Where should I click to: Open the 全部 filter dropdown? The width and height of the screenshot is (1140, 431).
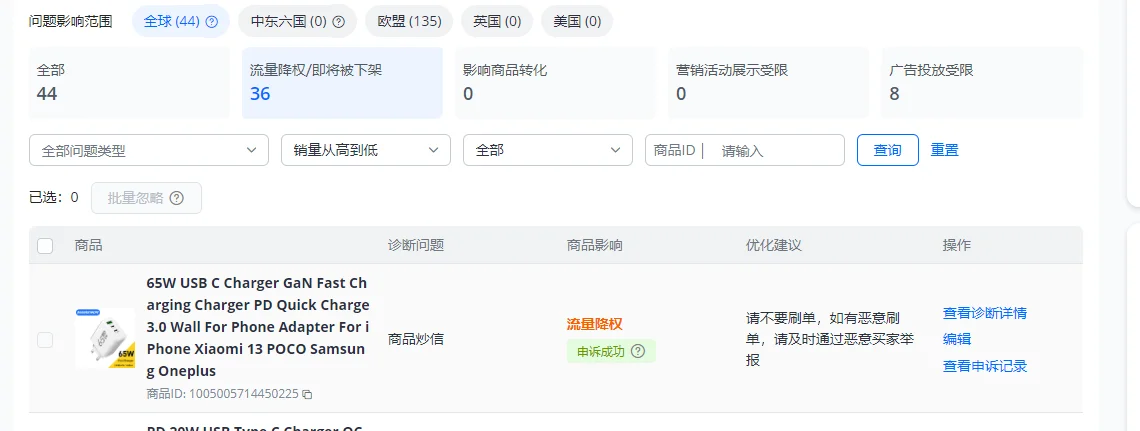pyautogui.click(x=547, y=150)
